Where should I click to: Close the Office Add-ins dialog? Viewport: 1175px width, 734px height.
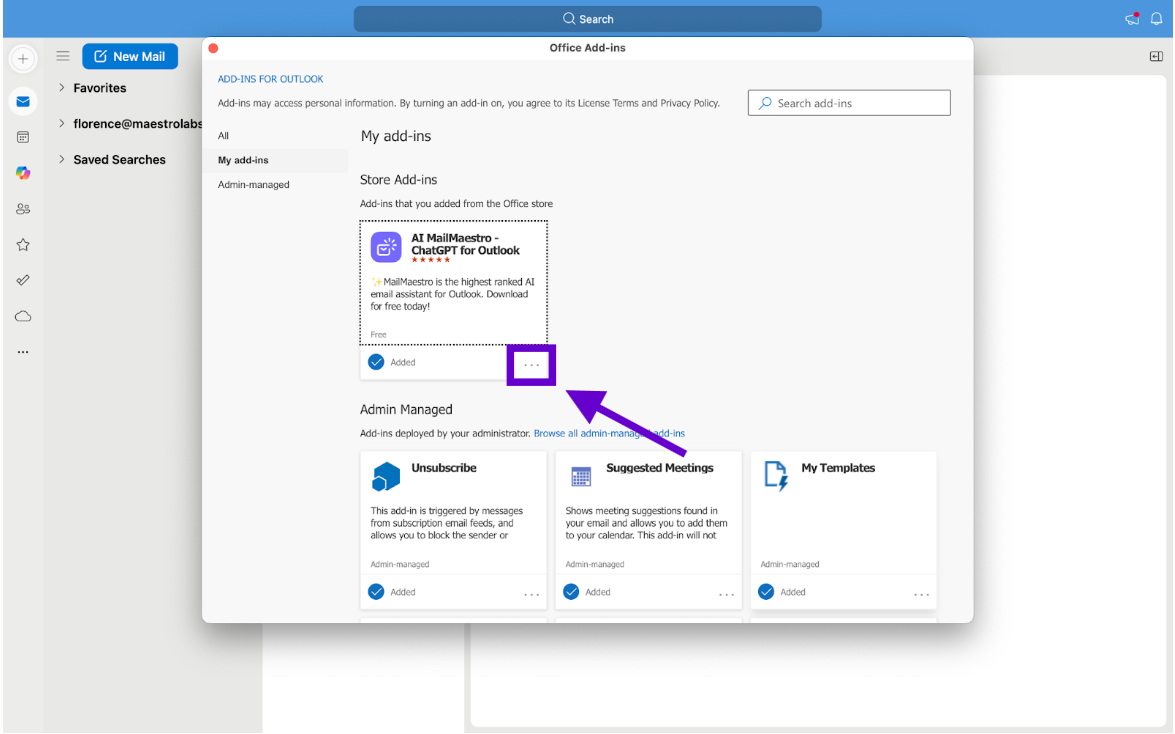coord(213,48)
